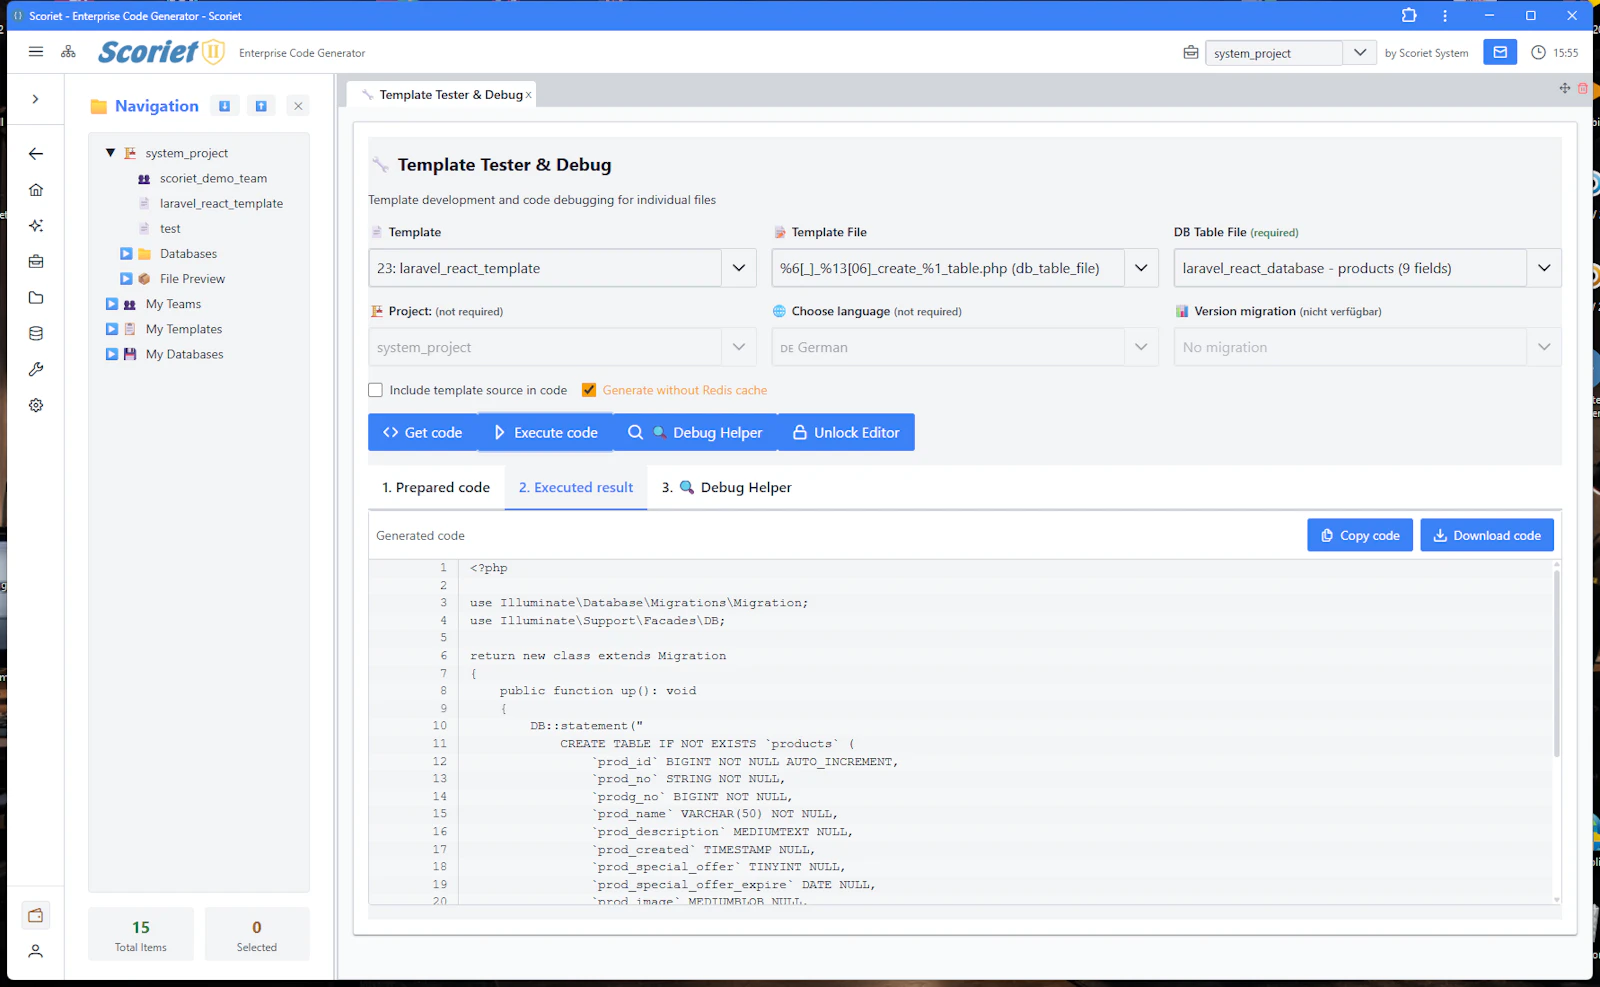
Task: Click the browser extensions puzzle icon
Action: point(1409,15)
